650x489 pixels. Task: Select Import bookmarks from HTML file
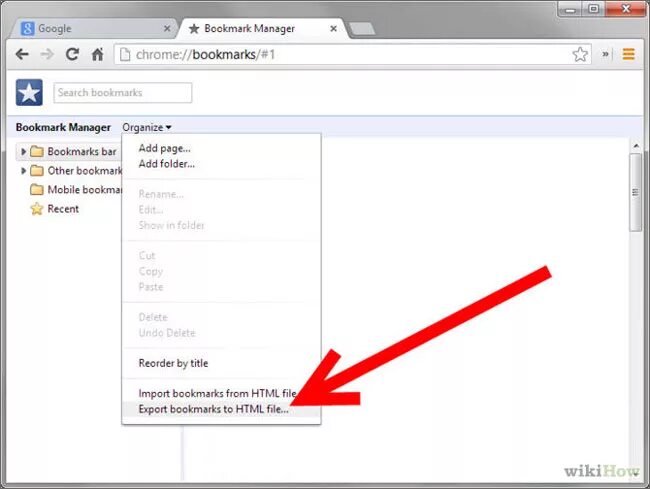point(218,393)
